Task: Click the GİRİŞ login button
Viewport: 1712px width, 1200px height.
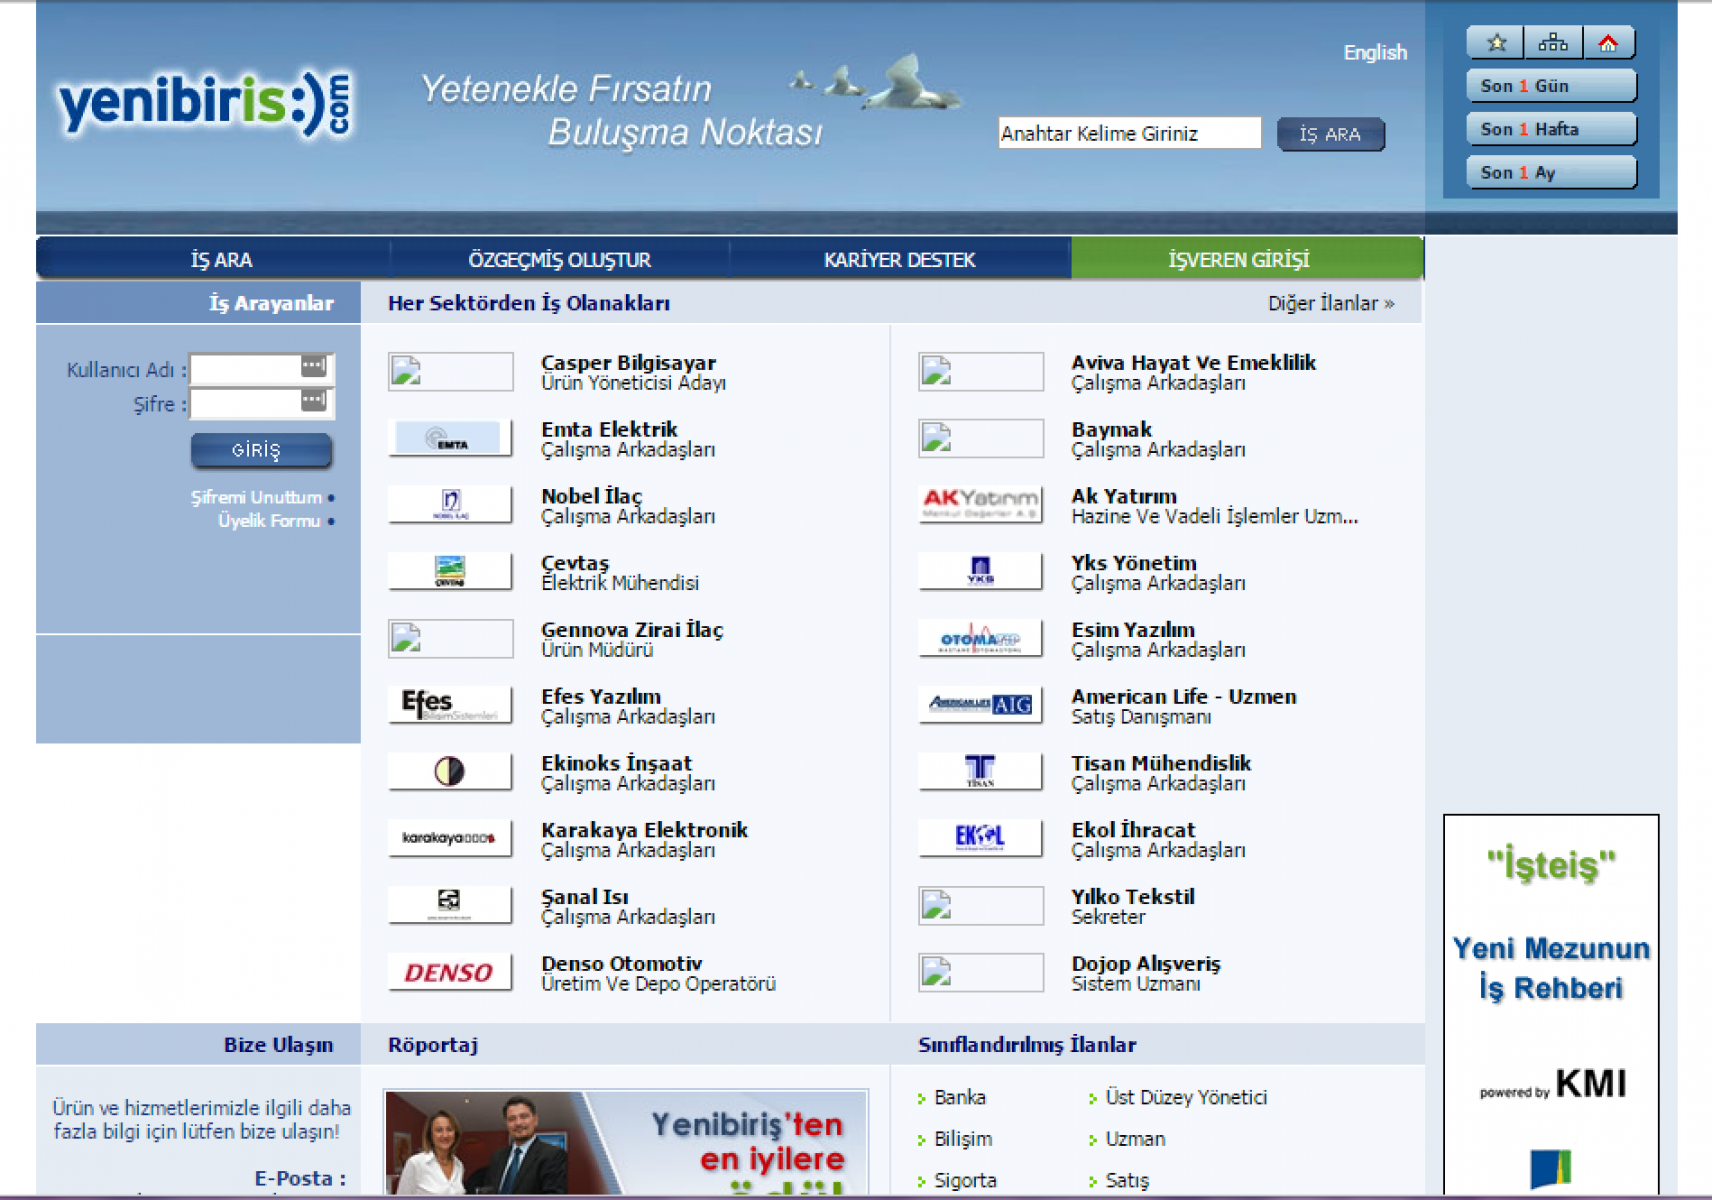Action: [261, 450]
